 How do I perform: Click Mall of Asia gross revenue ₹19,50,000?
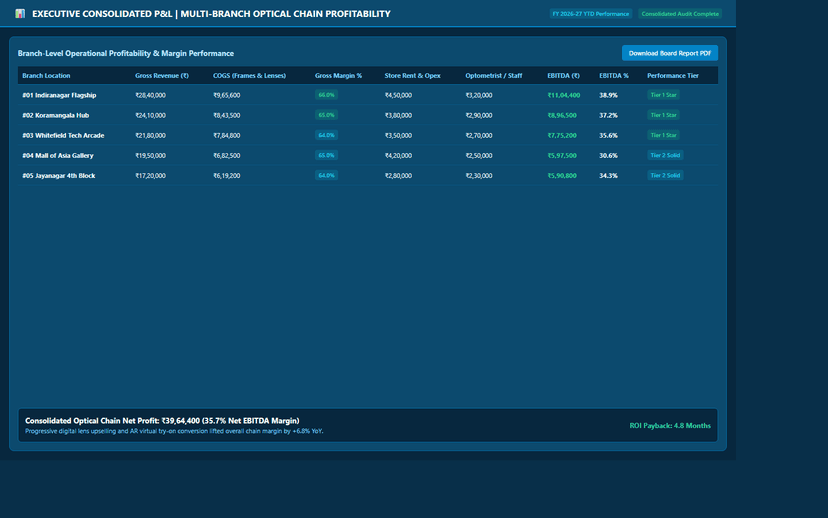pos(150,155)
